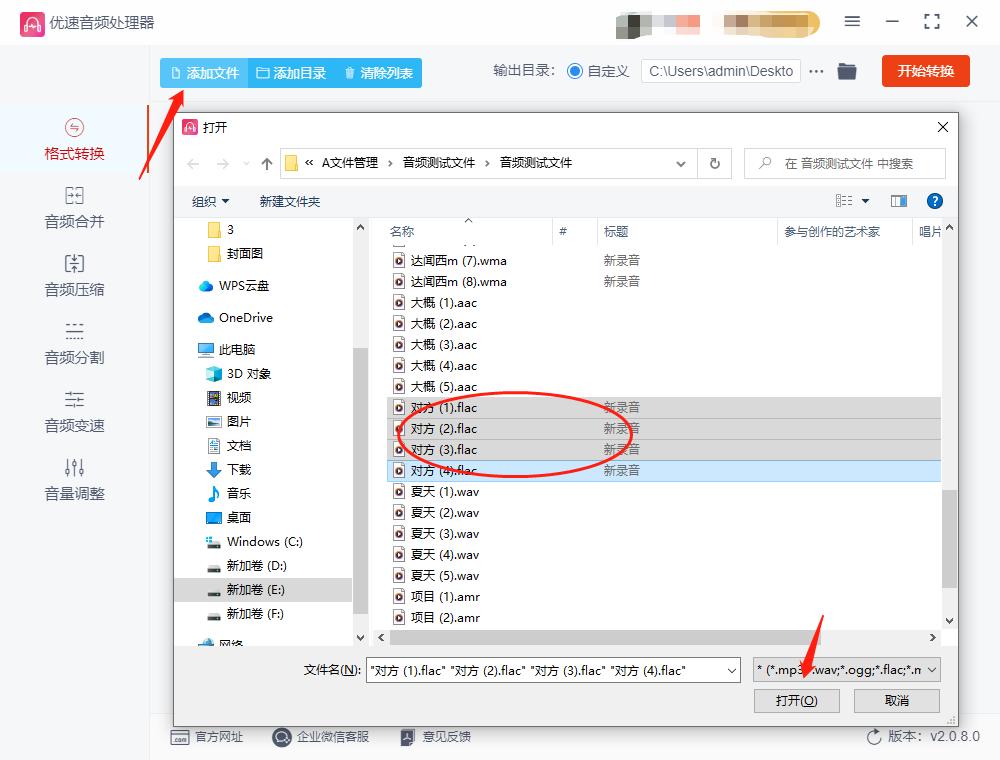The image size is (1000, 760).
Task: Click the 打开(O) button
Action: coord(796,701)
